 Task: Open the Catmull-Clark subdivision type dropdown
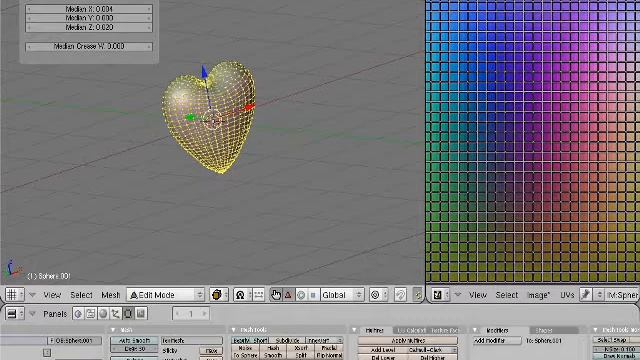click(x=432, y=350)
